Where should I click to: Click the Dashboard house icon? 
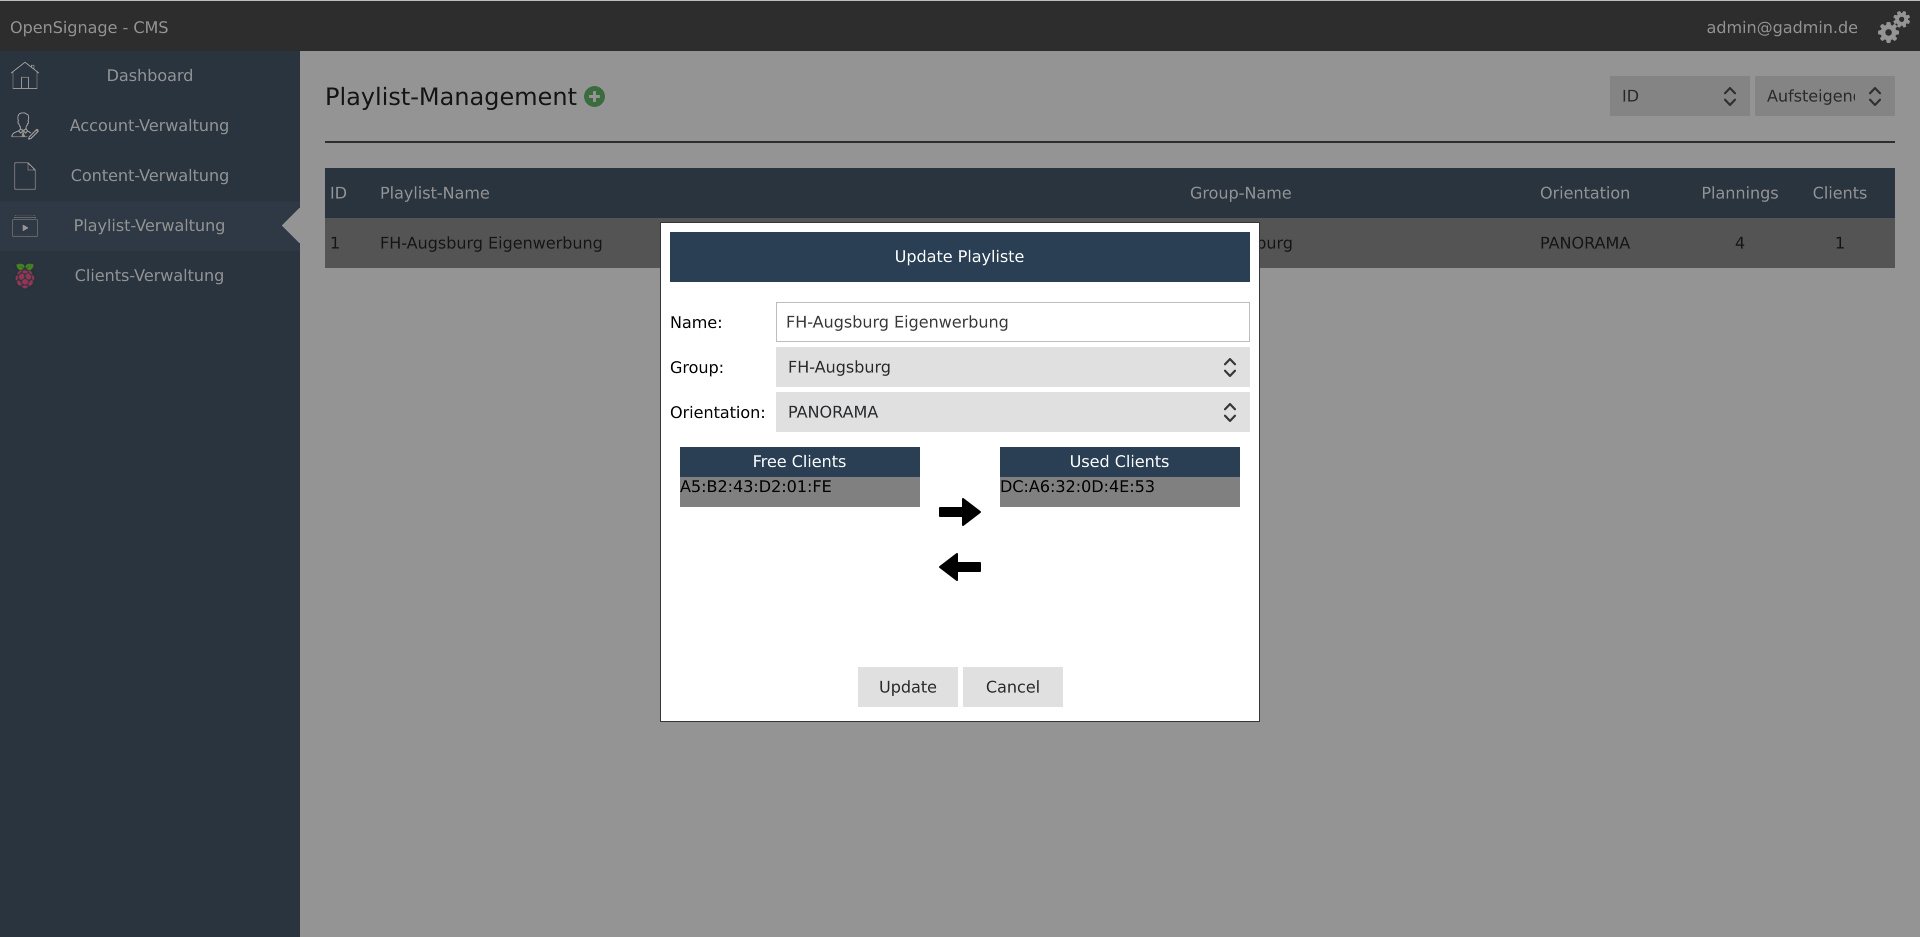pos(25,76)
